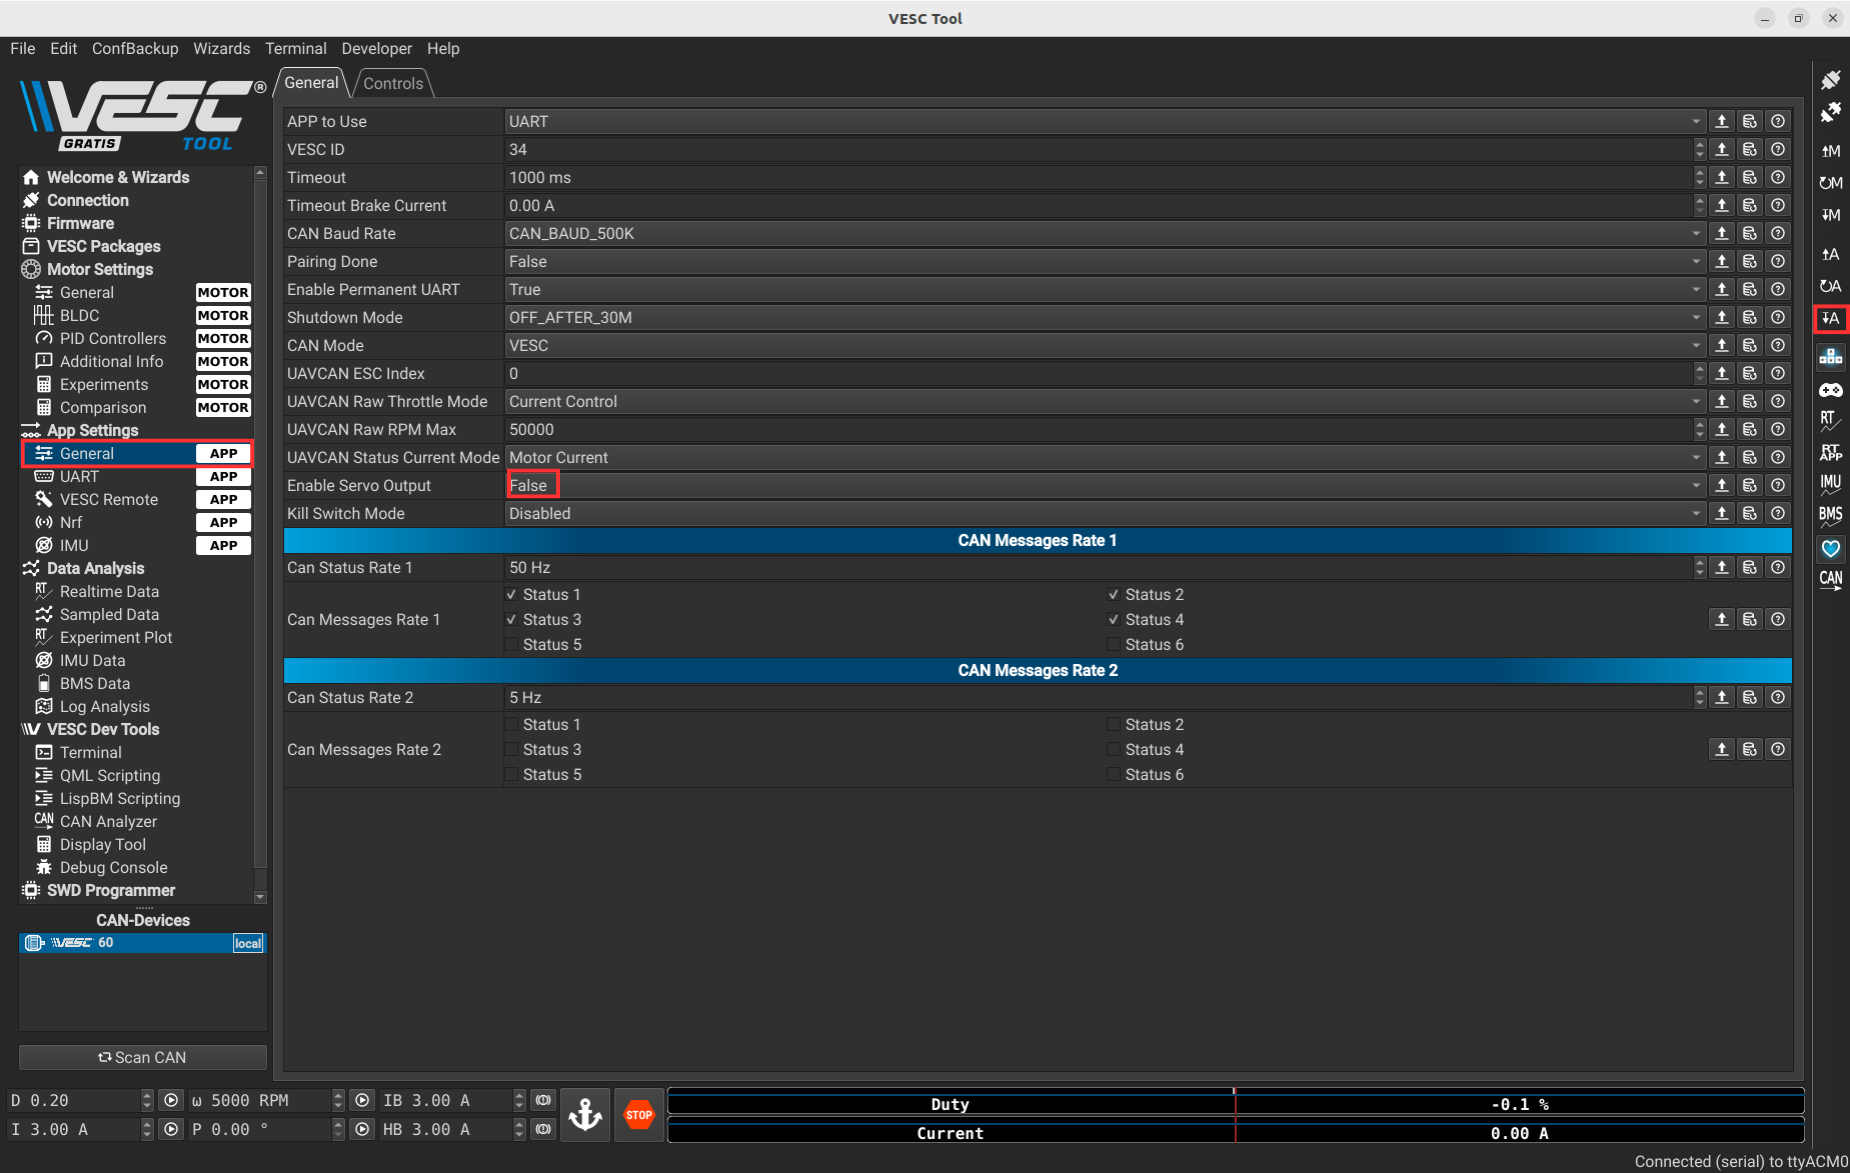Open the CAN Mode dropdown
This screenshot has width=1850, height=1173.
[x=1104, y=345]
